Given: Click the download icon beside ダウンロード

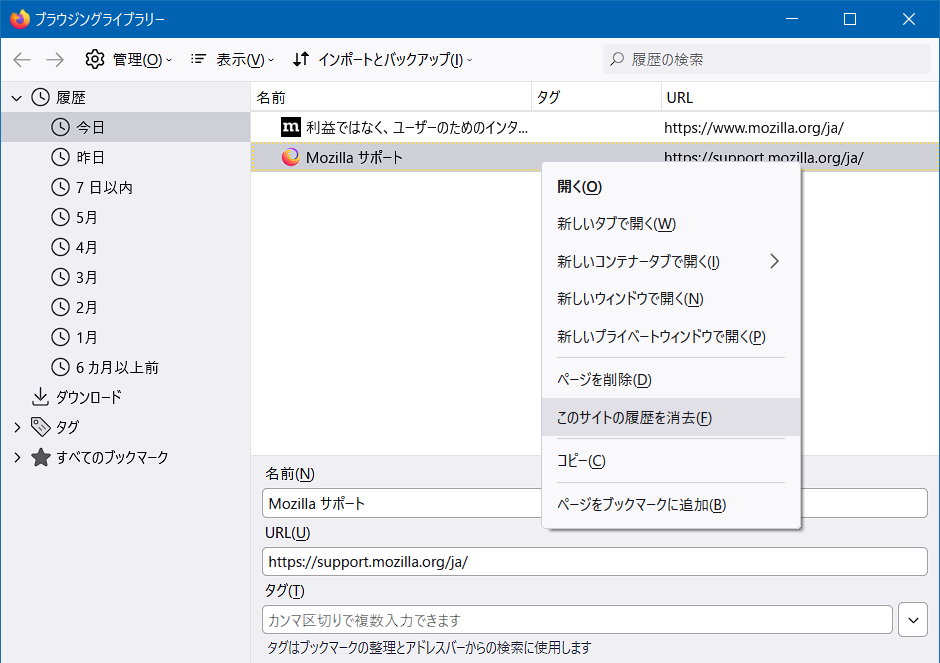Looking at the screenshot, I should [40, 397].
